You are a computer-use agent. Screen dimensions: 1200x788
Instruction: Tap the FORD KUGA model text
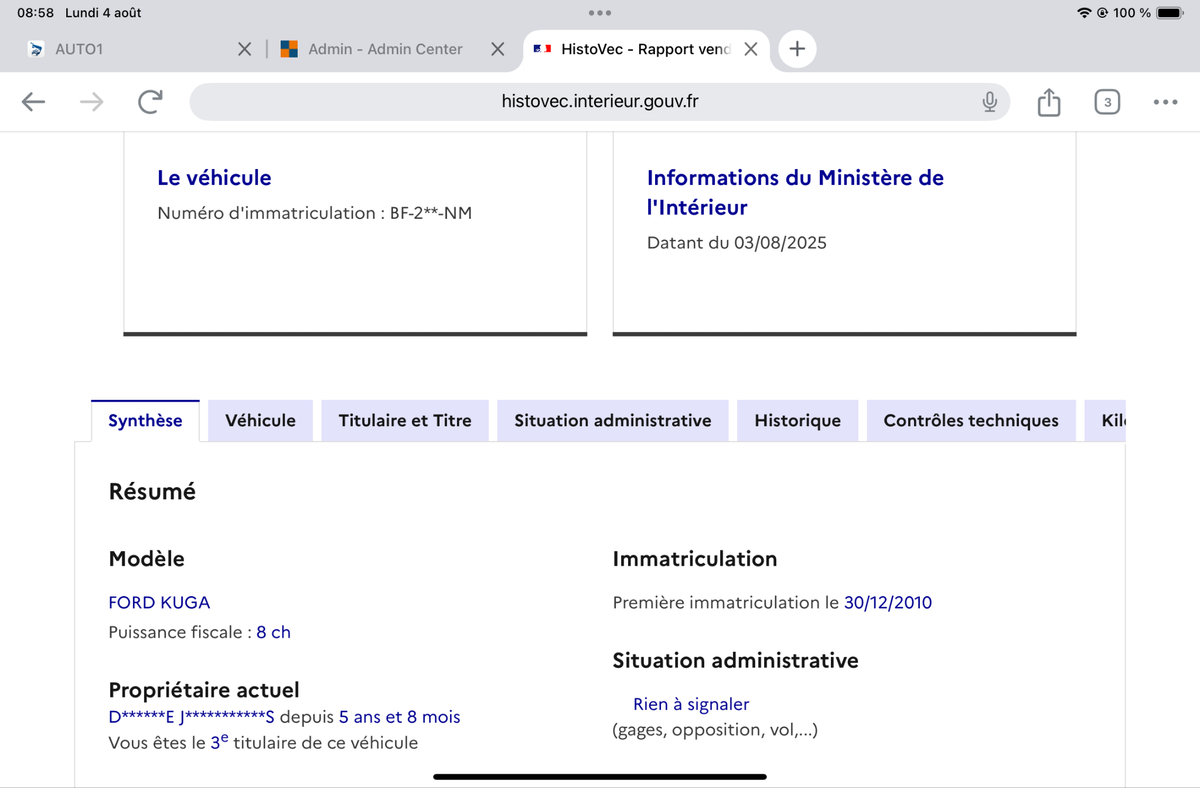pos(159,603)
